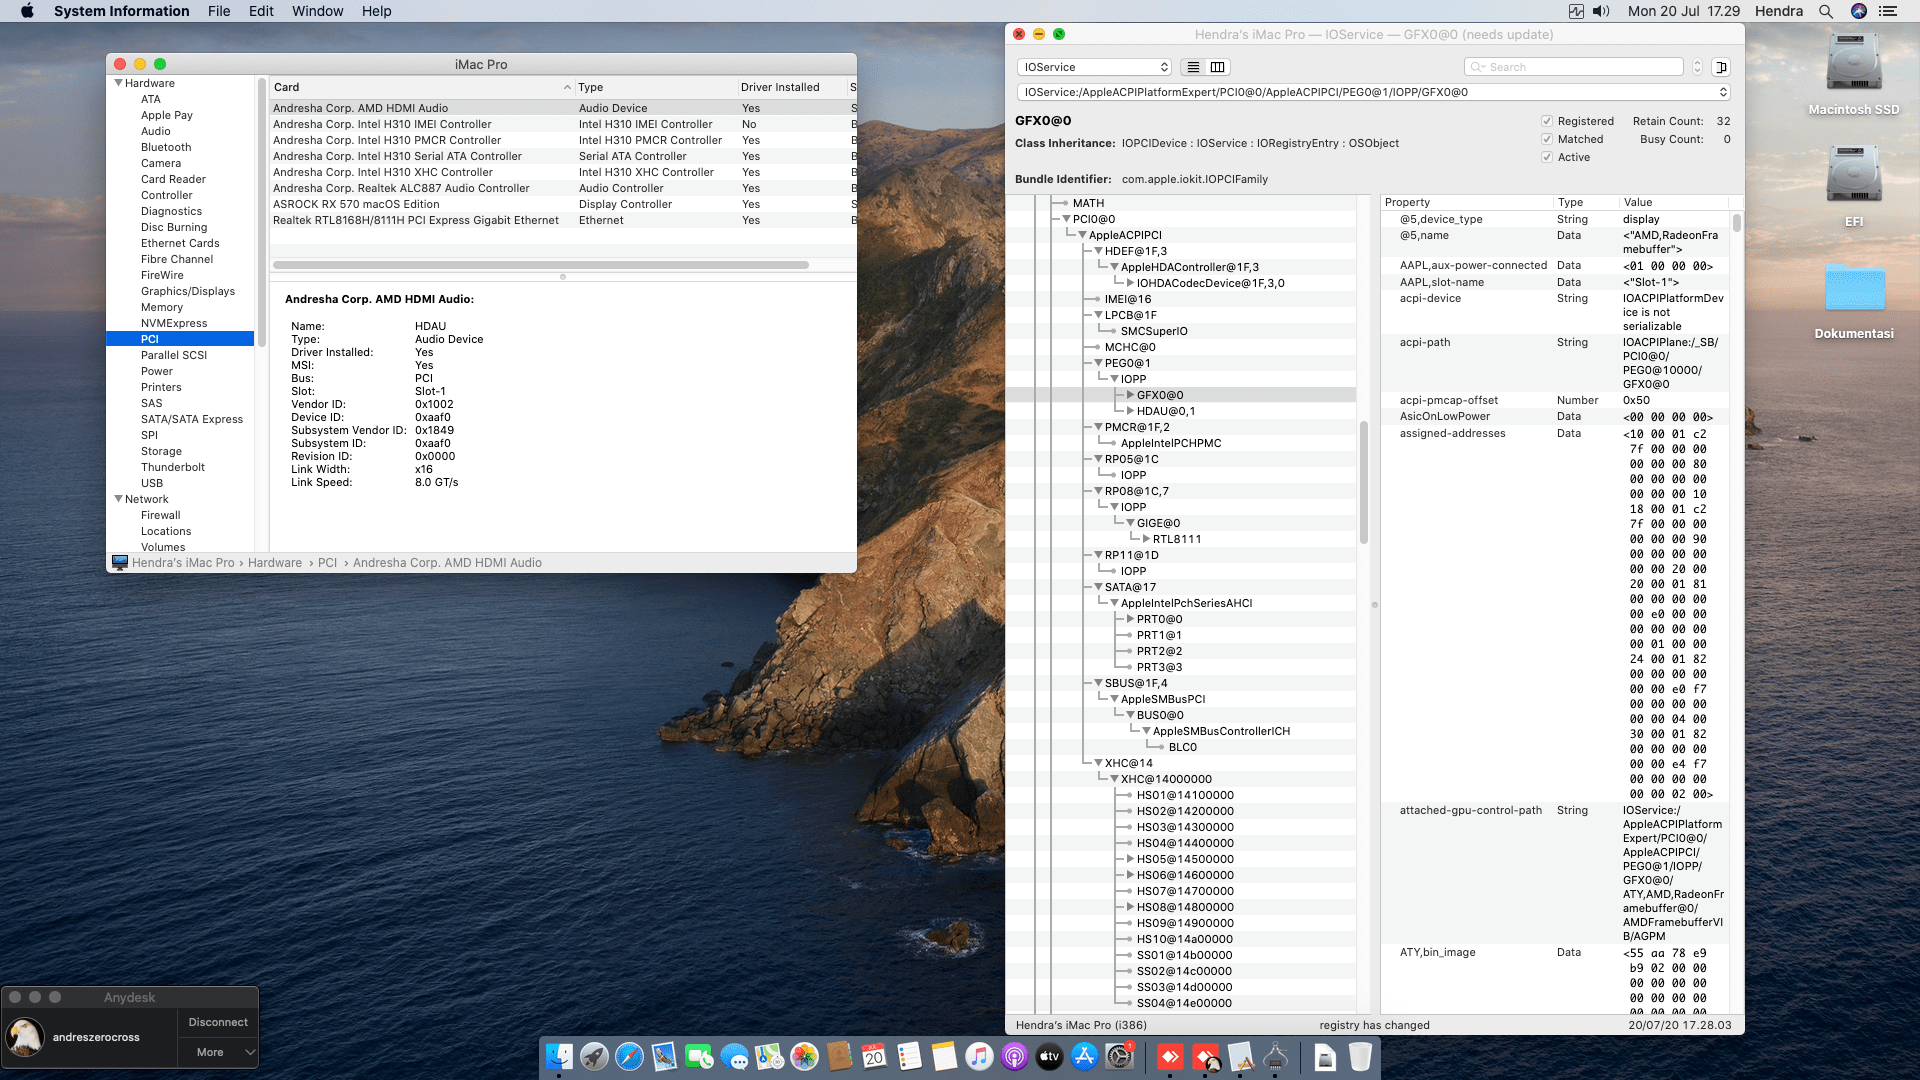
Task: Open the Dokumentasi folder
Action: click(x=1853, y=290)
